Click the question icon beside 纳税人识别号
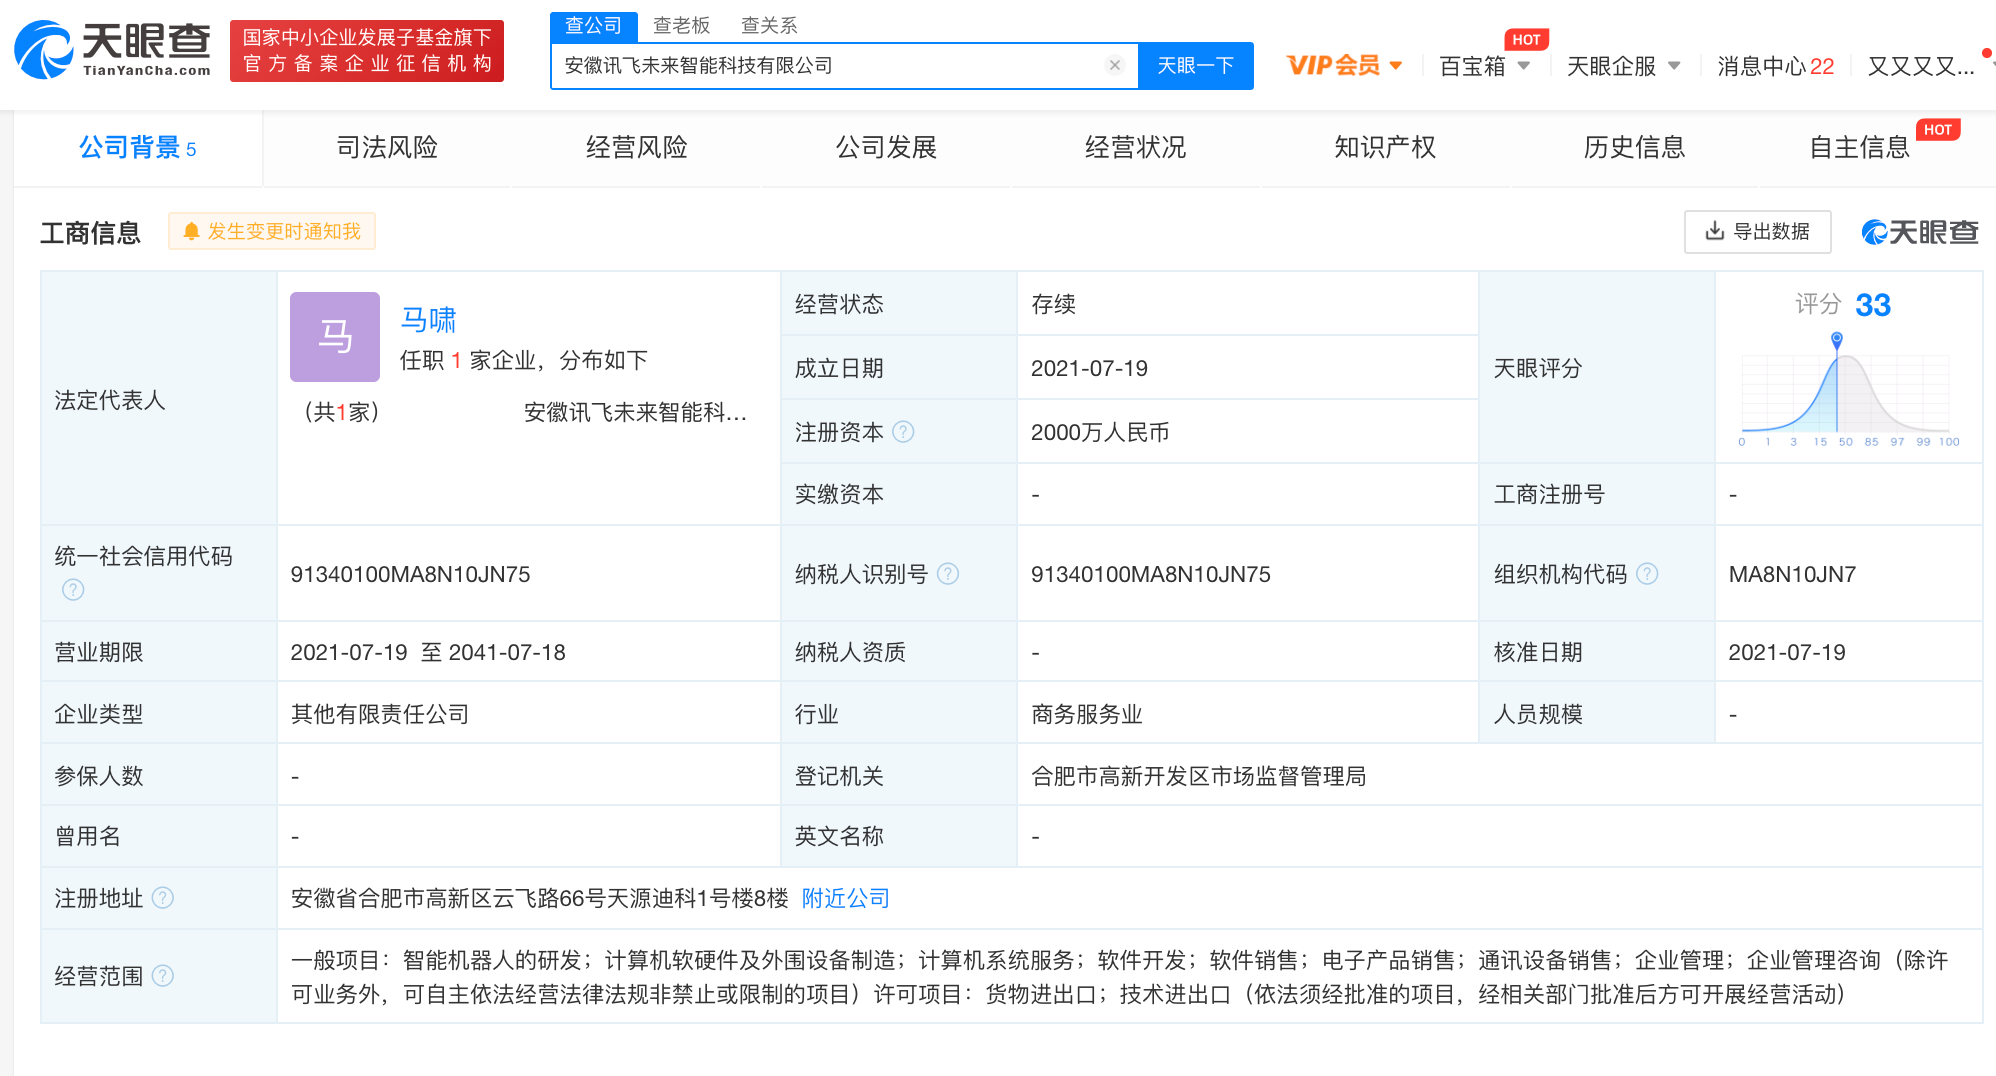This screenshot has height=1076, width=1996. (x=948, y=574)
